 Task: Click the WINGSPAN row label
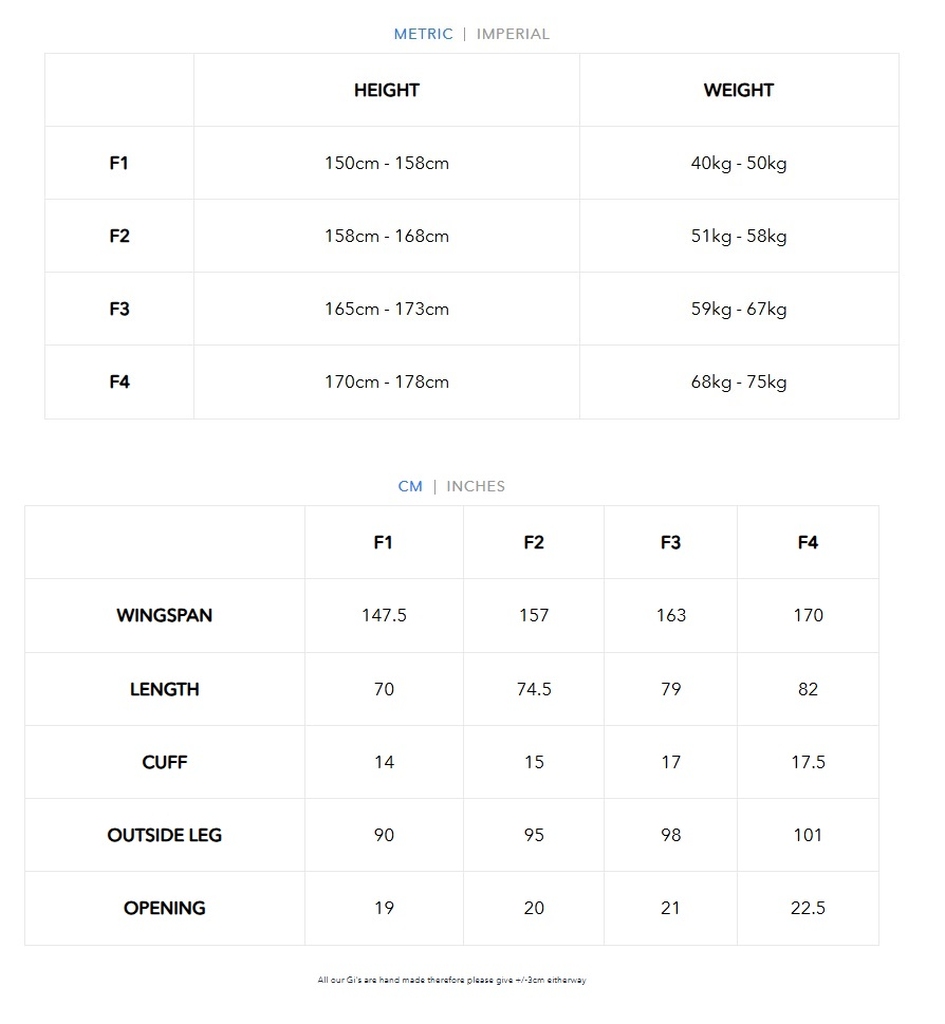pos(165,615)
